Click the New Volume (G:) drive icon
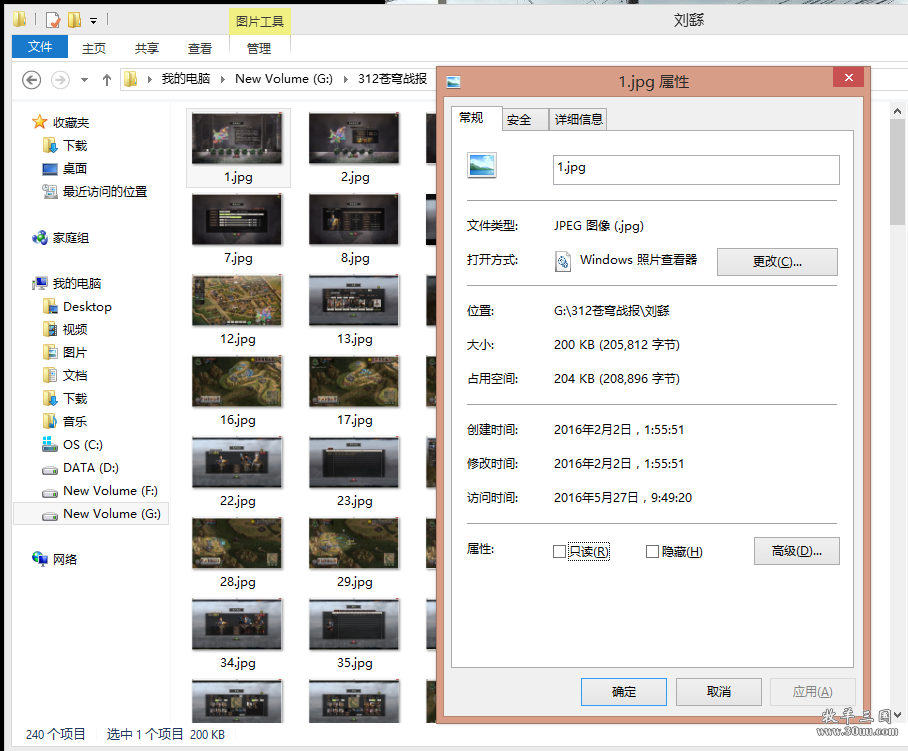908x751 pixels. [50, 515]
